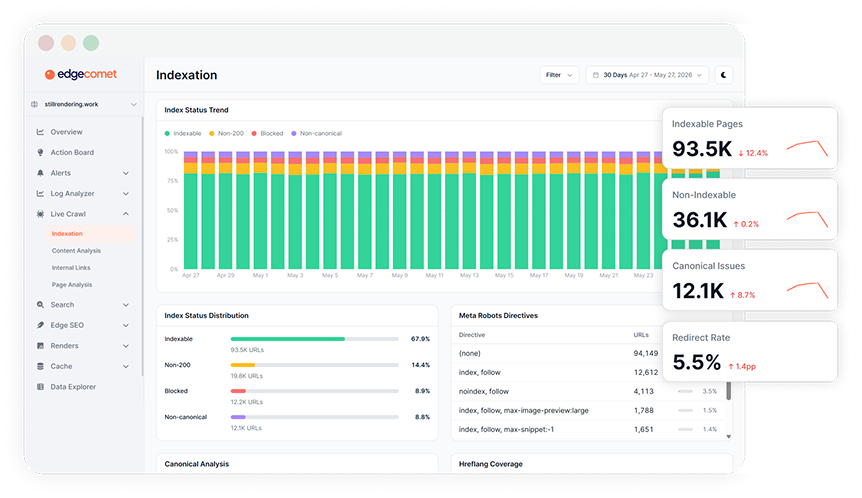Screen dimensions: 862x498
Task: Collapse the Live Crawl section chevron
Action: pyautogui.click(x=126, y=214)
